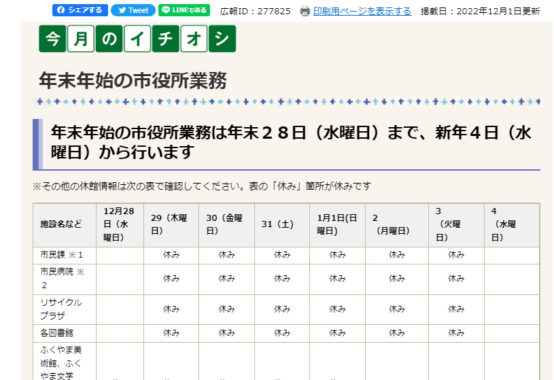This screenshot has width=554, height=380.
Task: Send the page via LINE button
Action: [184, 10]
